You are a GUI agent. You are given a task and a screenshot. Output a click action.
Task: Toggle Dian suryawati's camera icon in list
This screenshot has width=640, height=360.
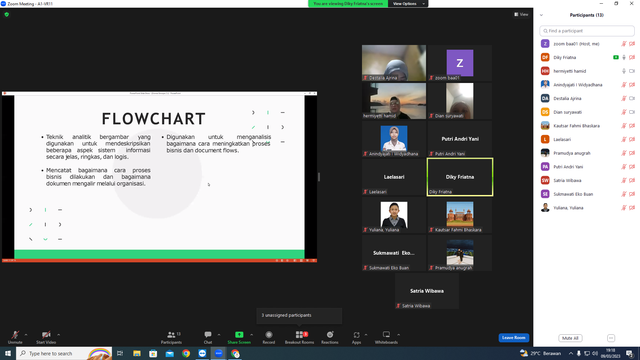[632, 112]
